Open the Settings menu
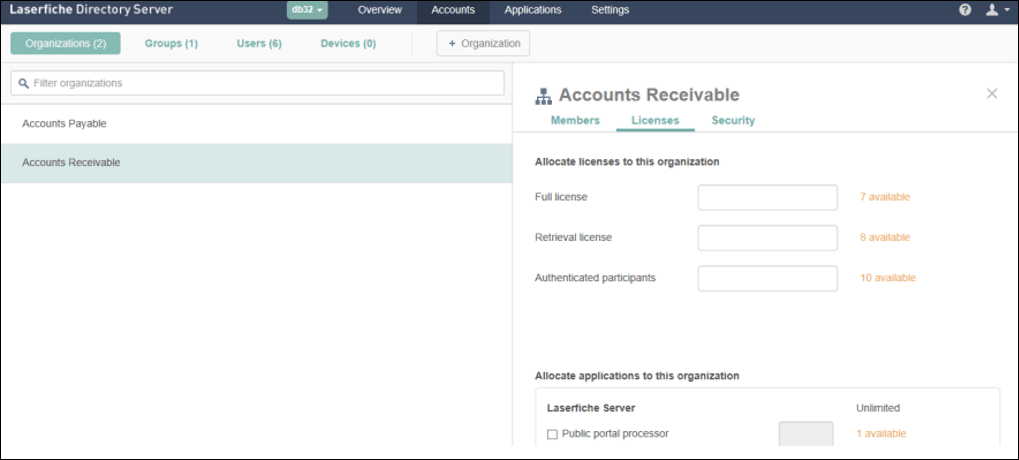1019x460 pixels. point(610,10)
